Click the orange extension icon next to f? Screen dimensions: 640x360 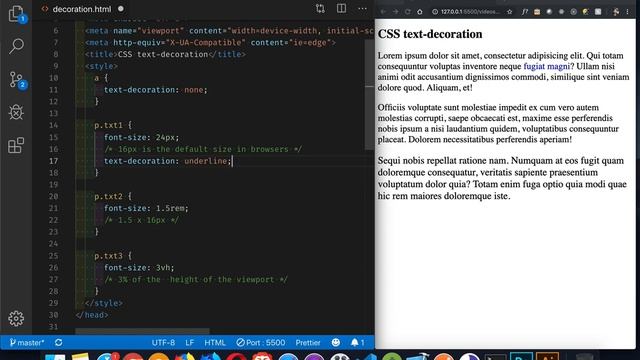pos(537,12)
